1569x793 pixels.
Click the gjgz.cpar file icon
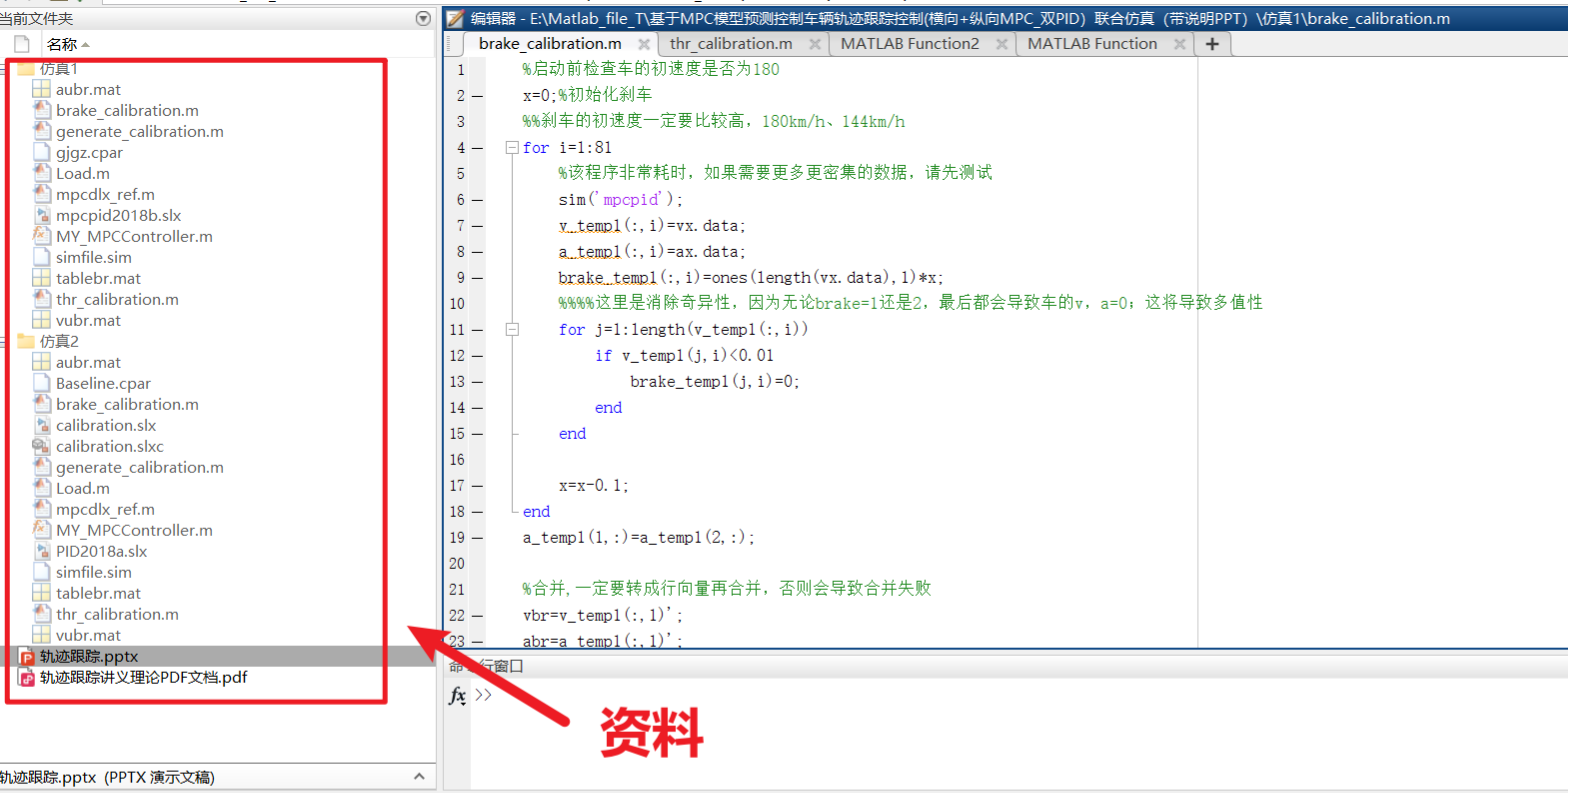click(x=41, y=152)
